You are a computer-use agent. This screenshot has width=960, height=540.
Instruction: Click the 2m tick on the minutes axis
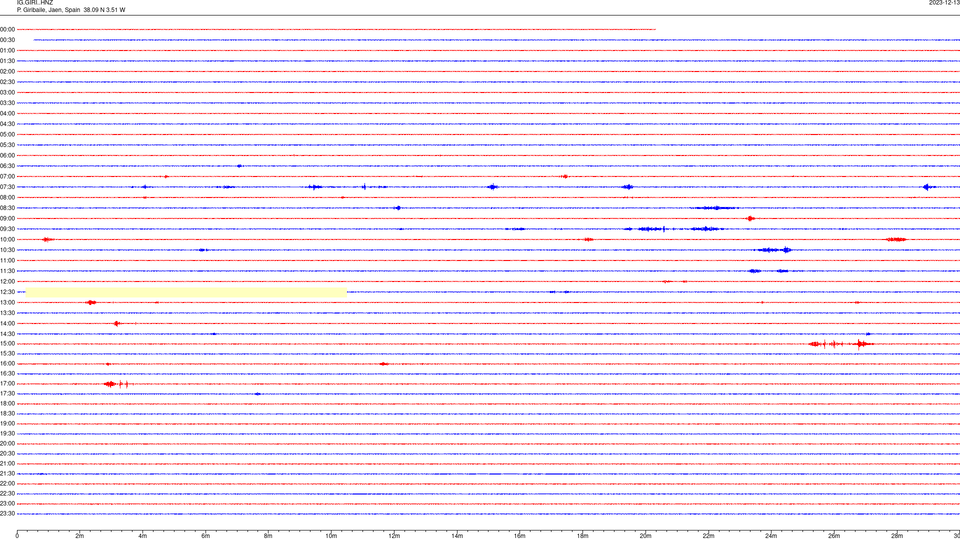click(80, 536)
